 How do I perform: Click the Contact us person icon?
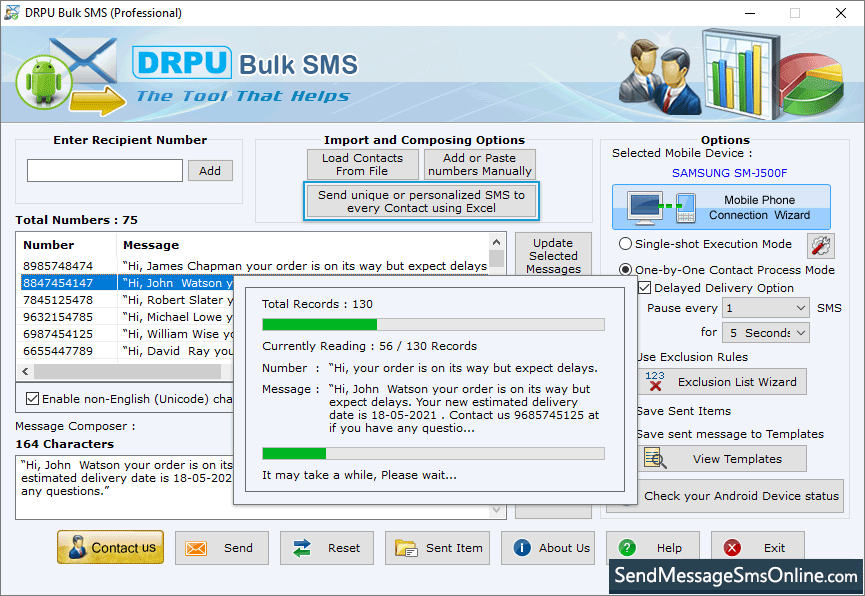(77, 547)
